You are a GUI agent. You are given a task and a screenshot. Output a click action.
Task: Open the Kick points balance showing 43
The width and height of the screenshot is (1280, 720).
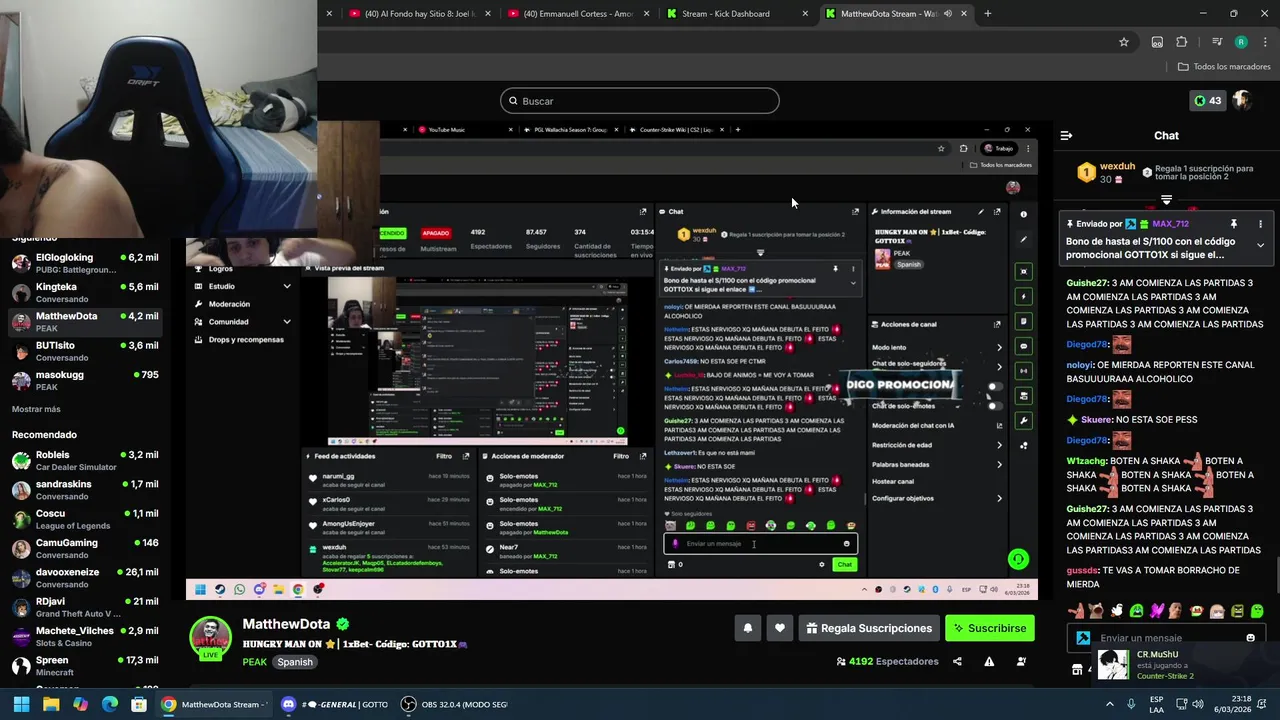(x=1207, y=101)
